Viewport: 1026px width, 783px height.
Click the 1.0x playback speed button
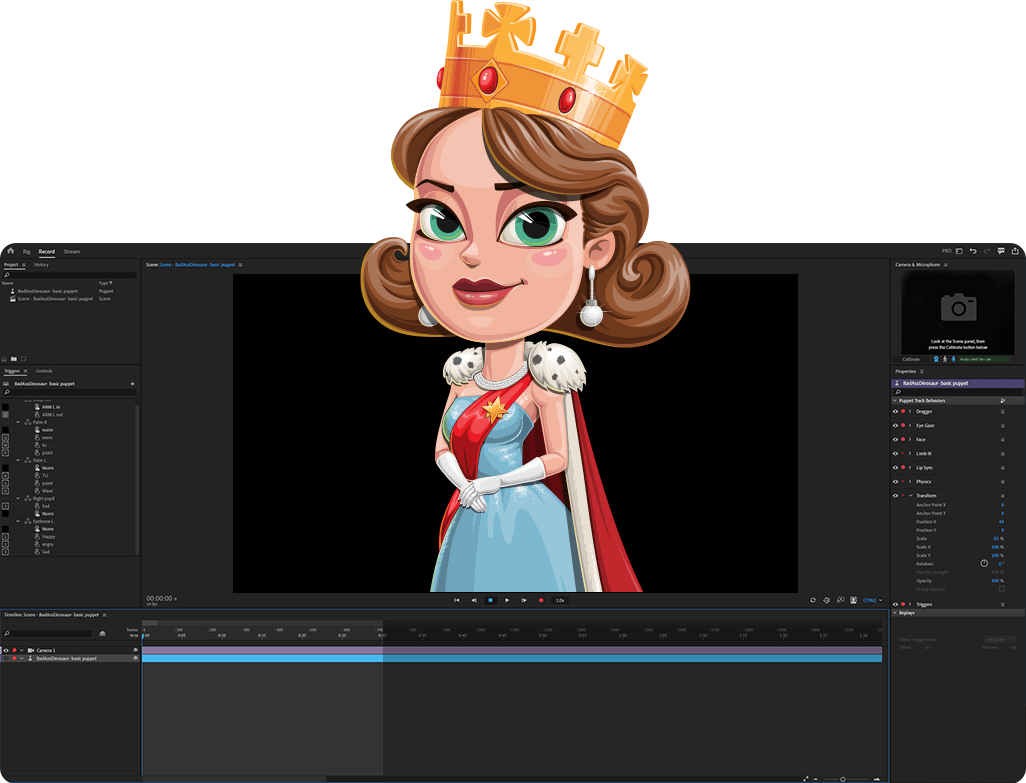pos(560,600)
